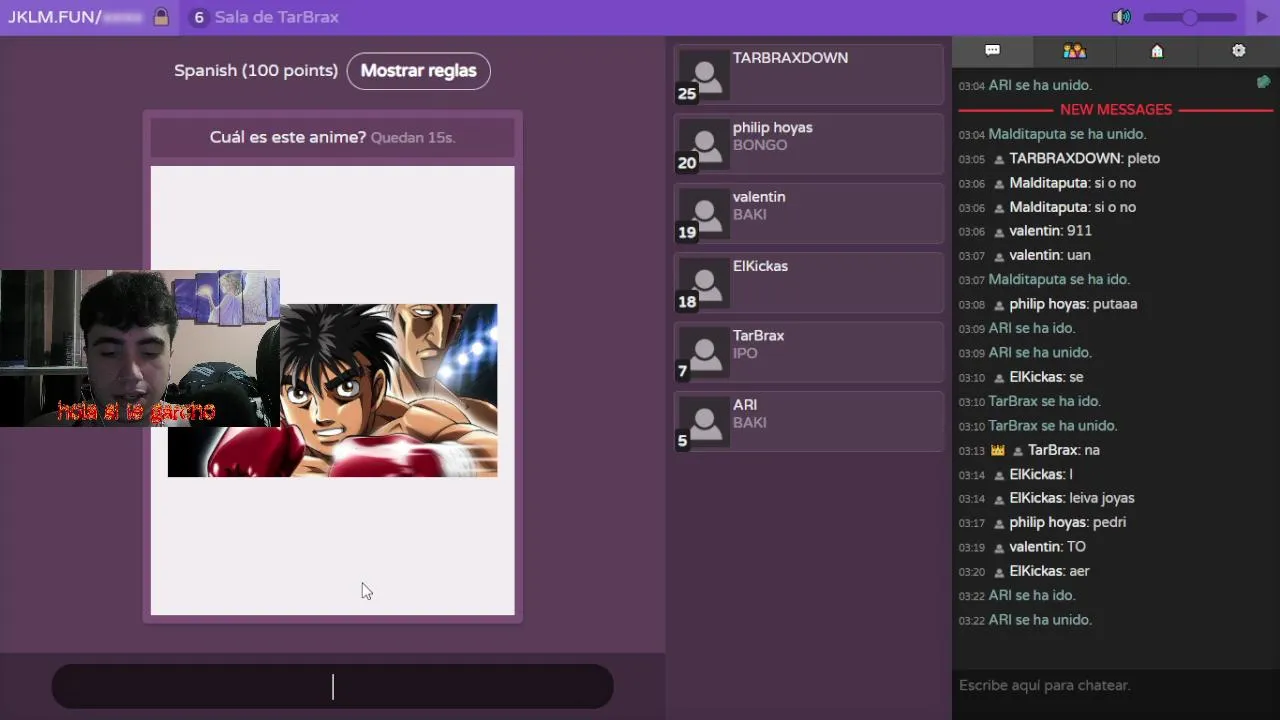Click the 'NEW MESSAGES' divider label
Viewport: 1280px width, 720px height.
coord(1116,110)
